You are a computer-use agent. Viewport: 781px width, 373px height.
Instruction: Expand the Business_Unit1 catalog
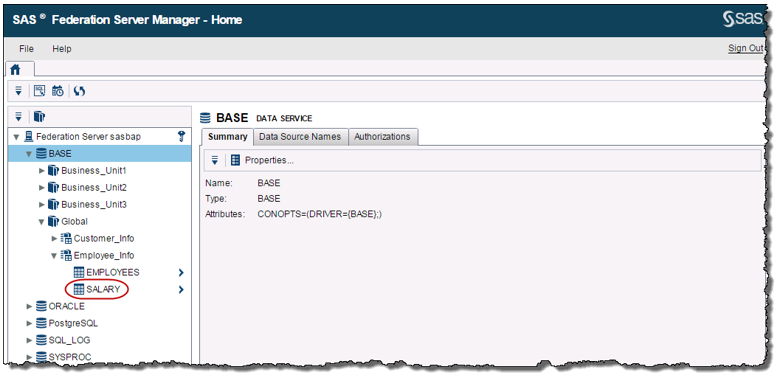(42, 171)
